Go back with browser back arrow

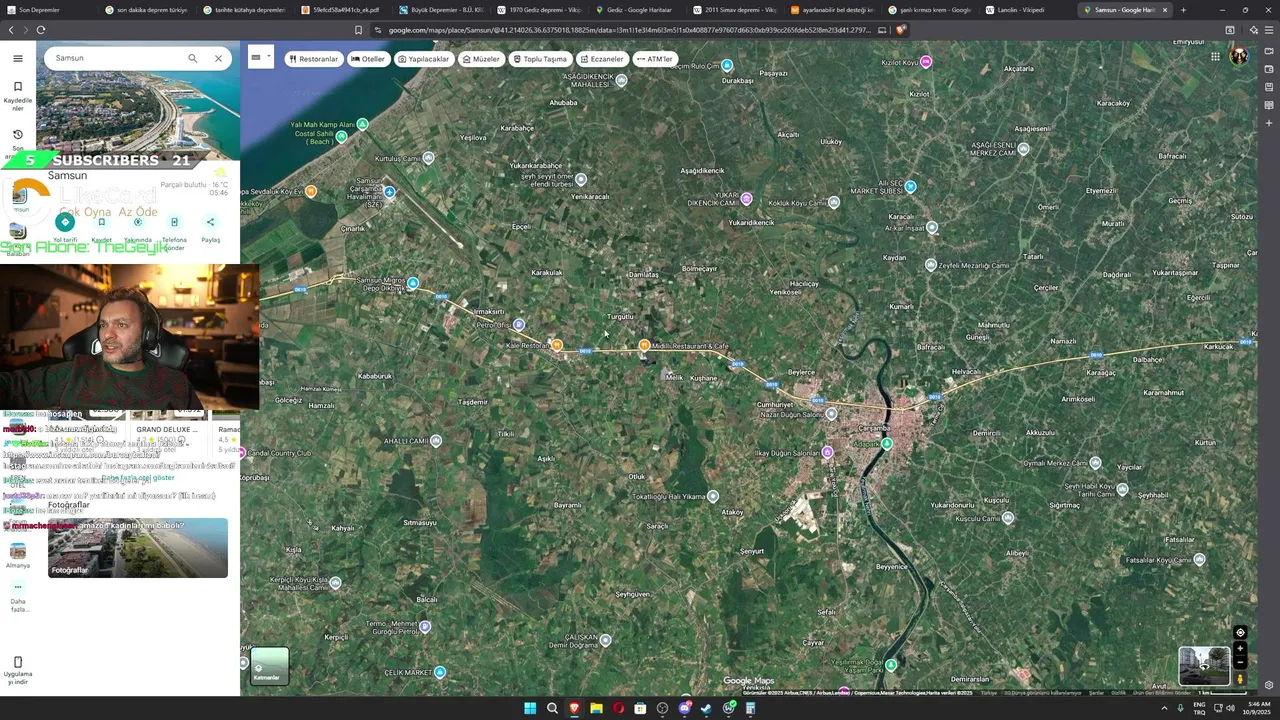(x=11, y=30)
